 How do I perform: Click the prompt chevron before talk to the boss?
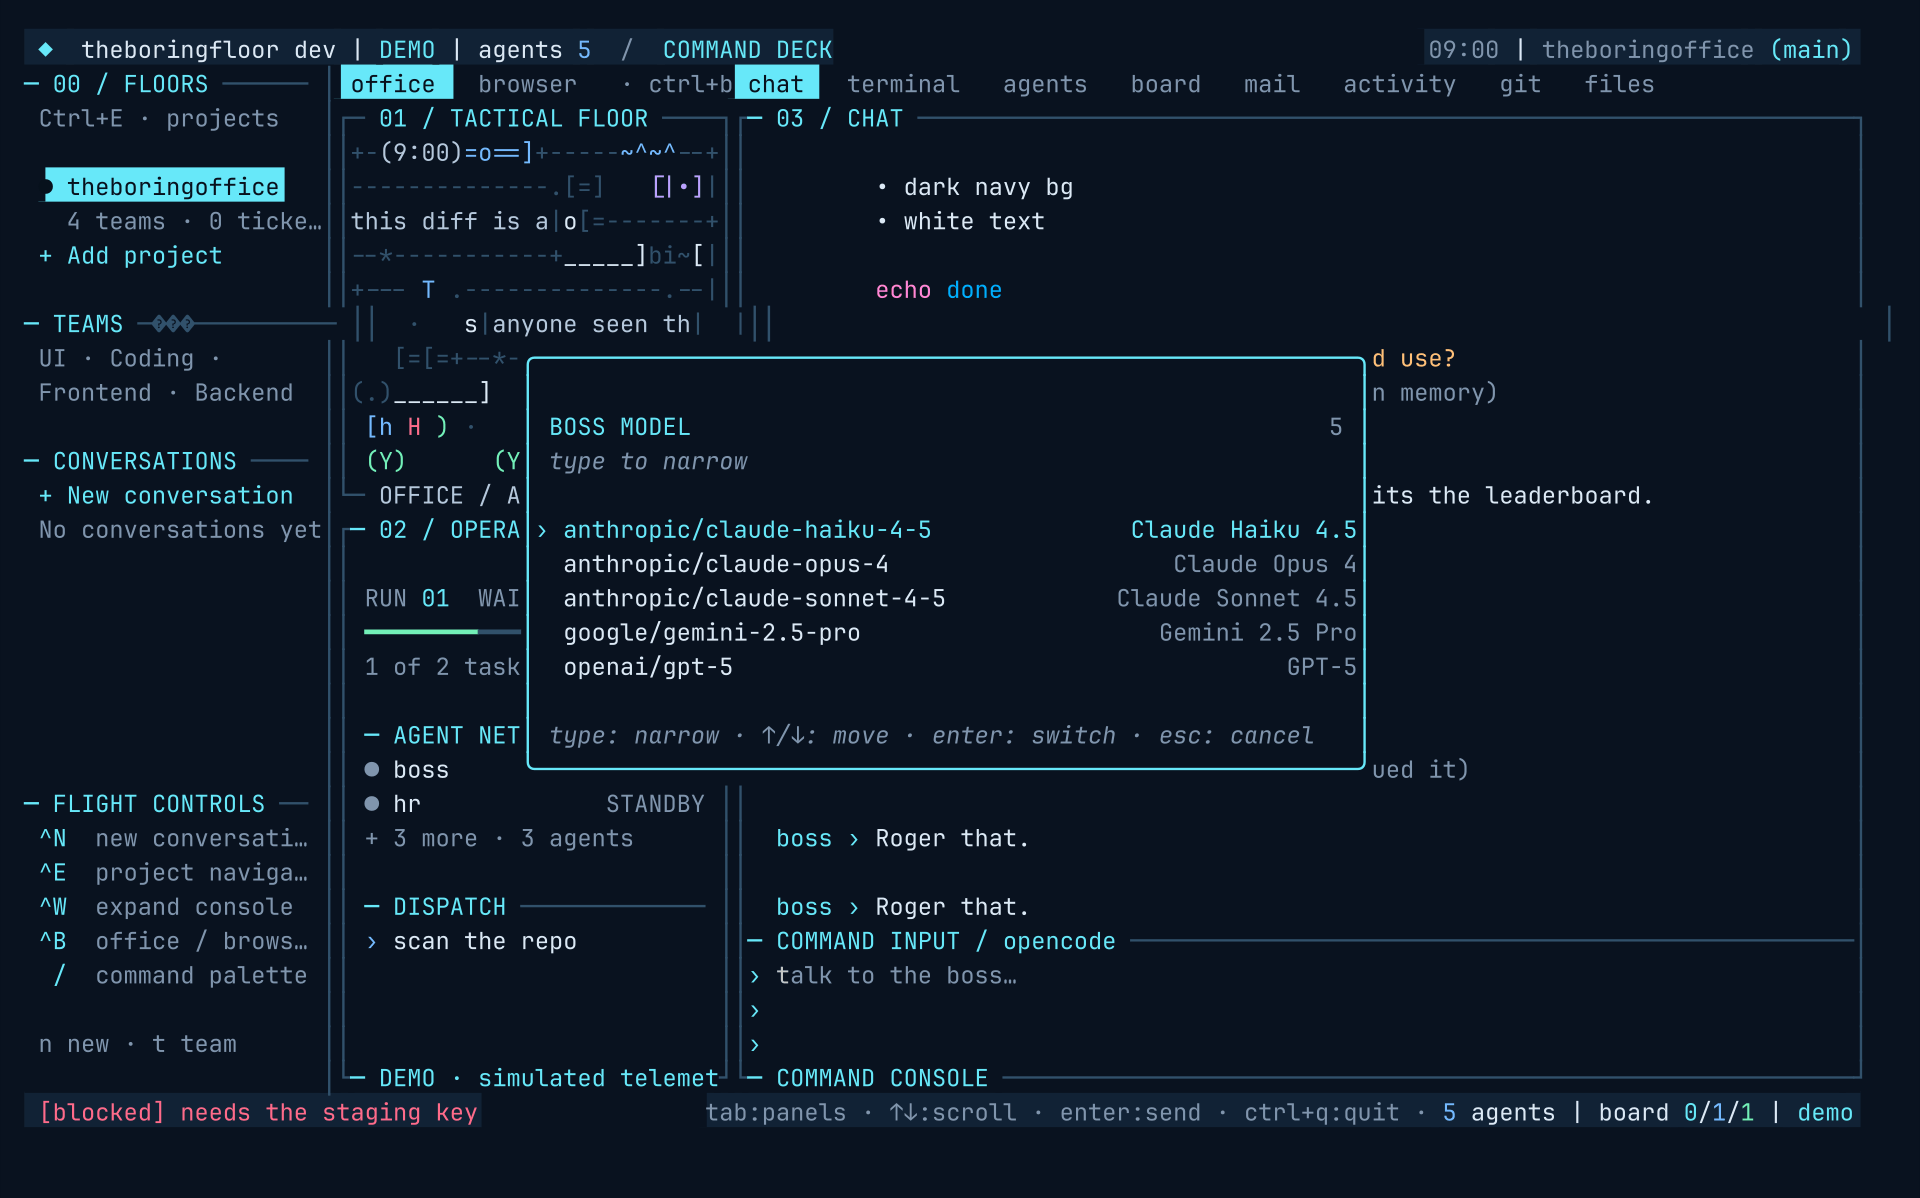(x=755, y=976)
